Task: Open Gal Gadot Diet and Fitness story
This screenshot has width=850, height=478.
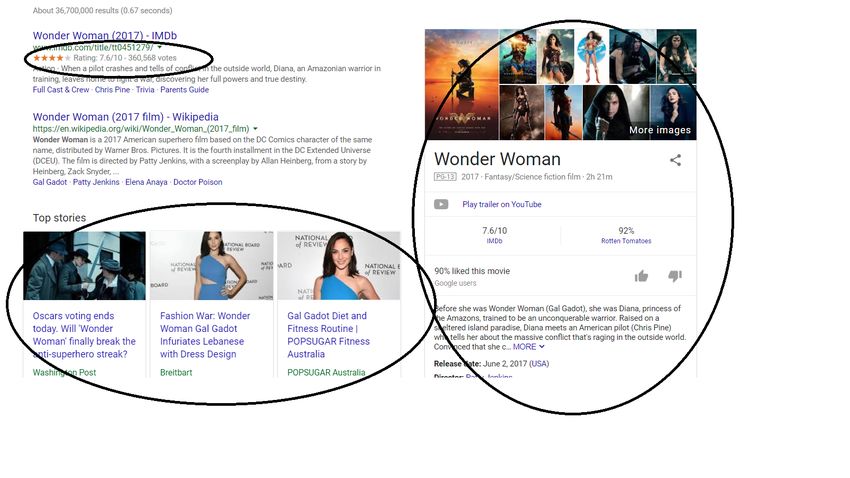Action: click(329, 335)
